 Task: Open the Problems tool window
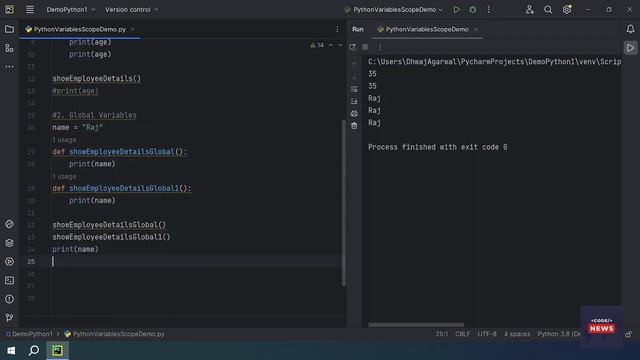[9, 299]
